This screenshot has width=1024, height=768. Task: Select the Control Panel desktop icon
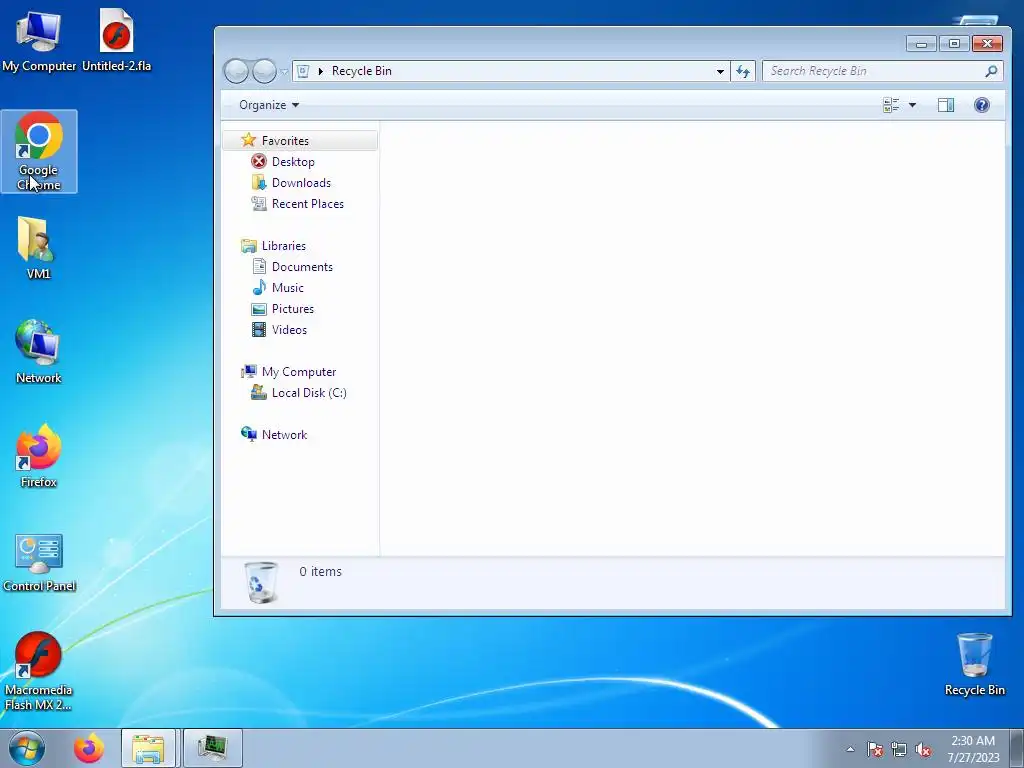click(39, 562)
